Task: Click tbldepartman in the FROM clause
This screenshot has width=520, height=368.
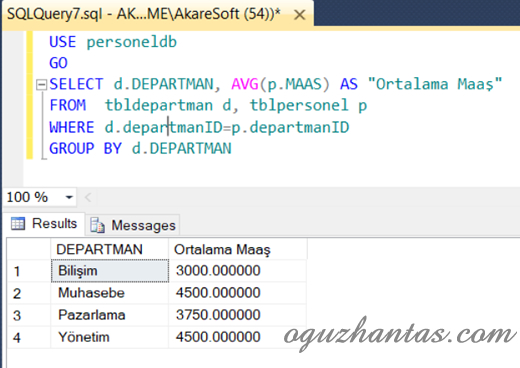Action: coord(159,106)
